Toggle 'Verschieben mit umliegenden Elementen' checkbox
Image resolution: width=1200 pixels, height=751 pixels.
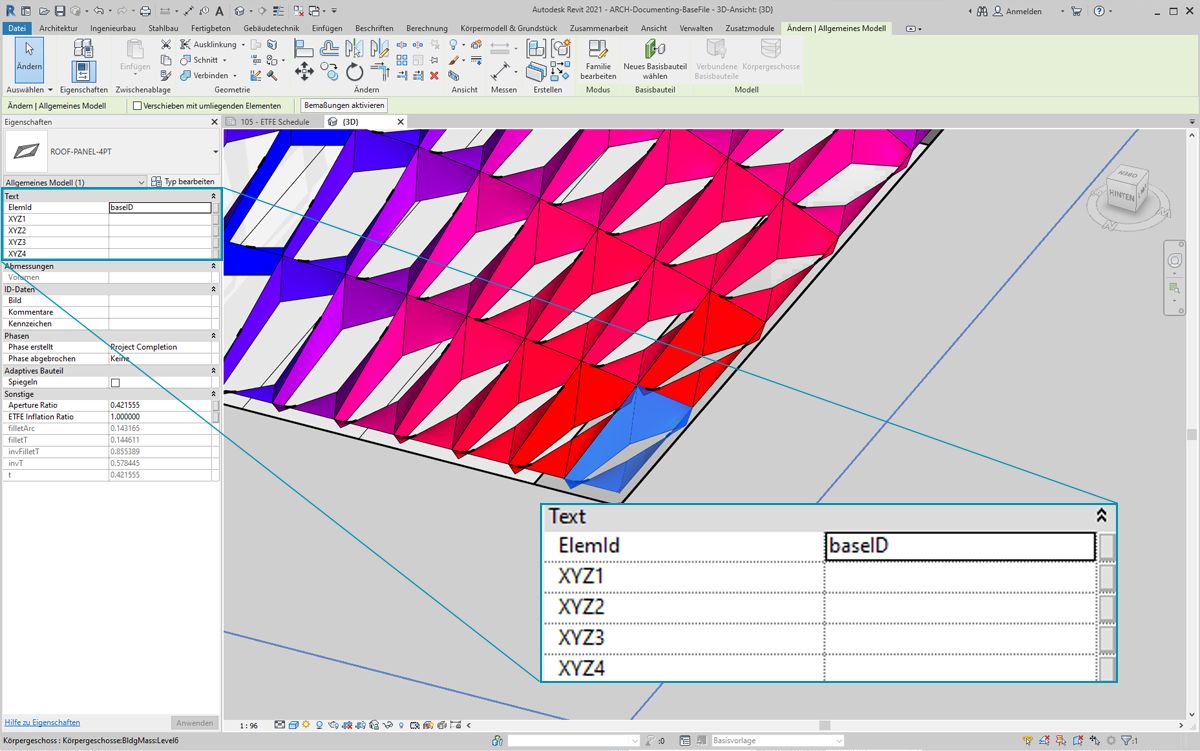[136, 105]
